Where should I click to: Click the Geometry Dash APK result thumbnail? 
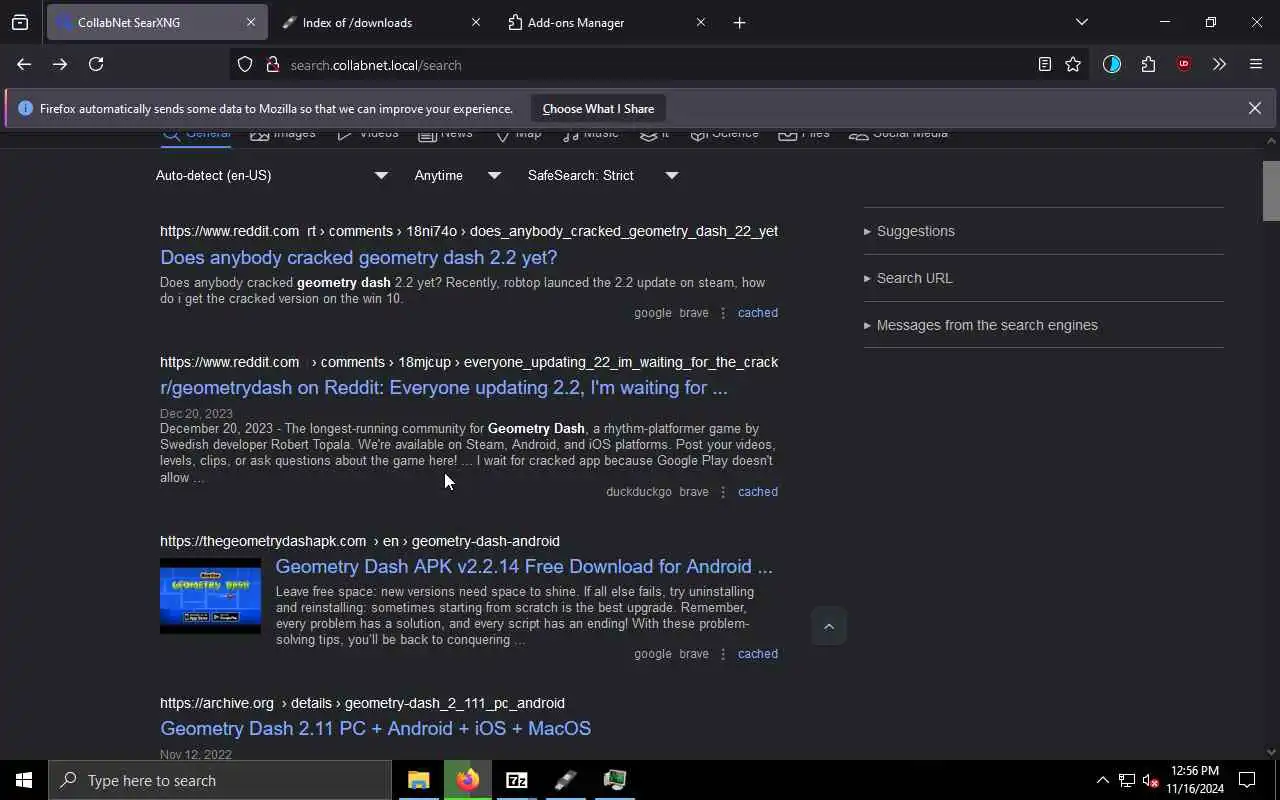210,596
